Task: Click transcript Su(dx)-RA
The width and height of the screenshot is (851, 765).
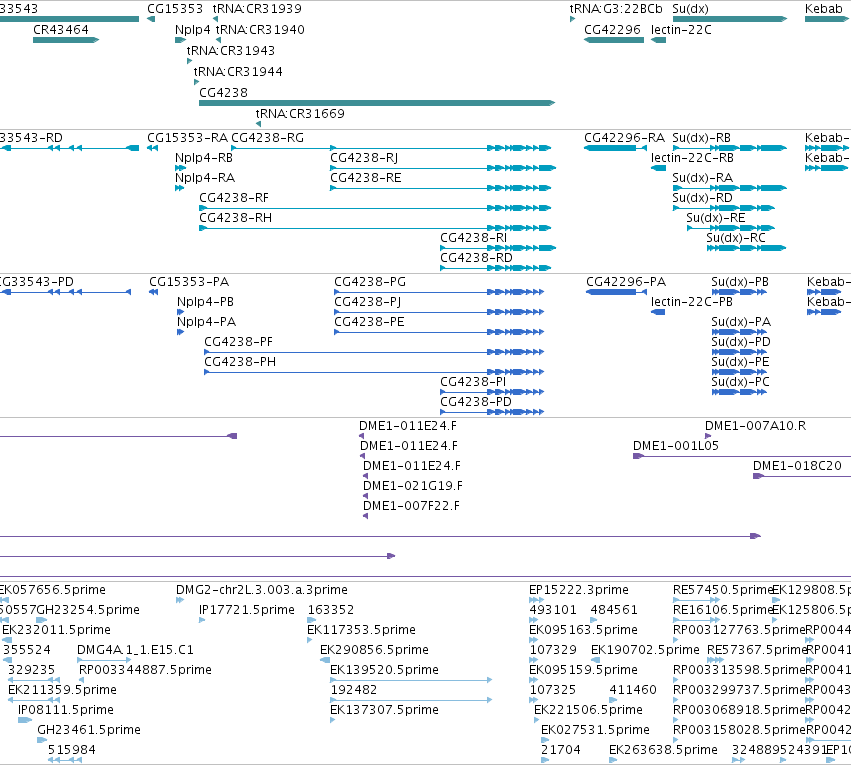Action: [702, 178]
